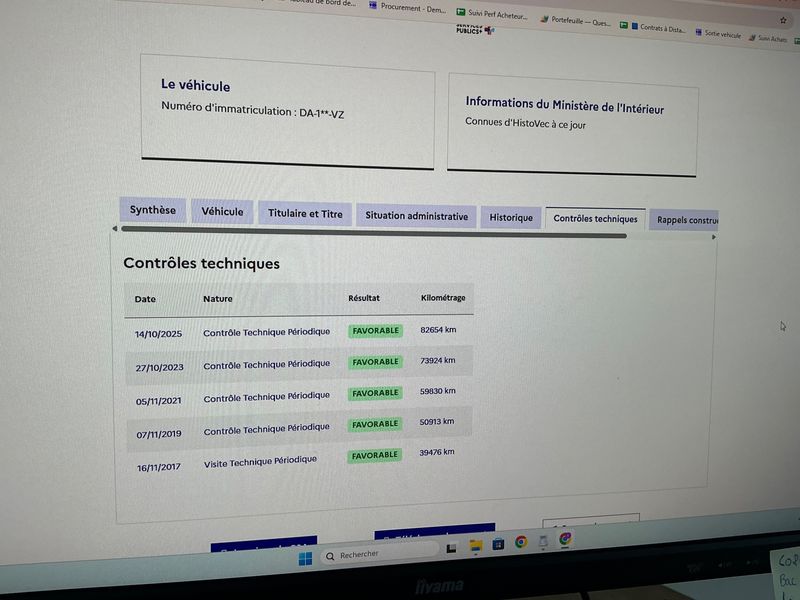Image resolution: width=800 pixels, height=600 pixels.
Task: Switch to the Historique tab
Action: coord(511,217)
